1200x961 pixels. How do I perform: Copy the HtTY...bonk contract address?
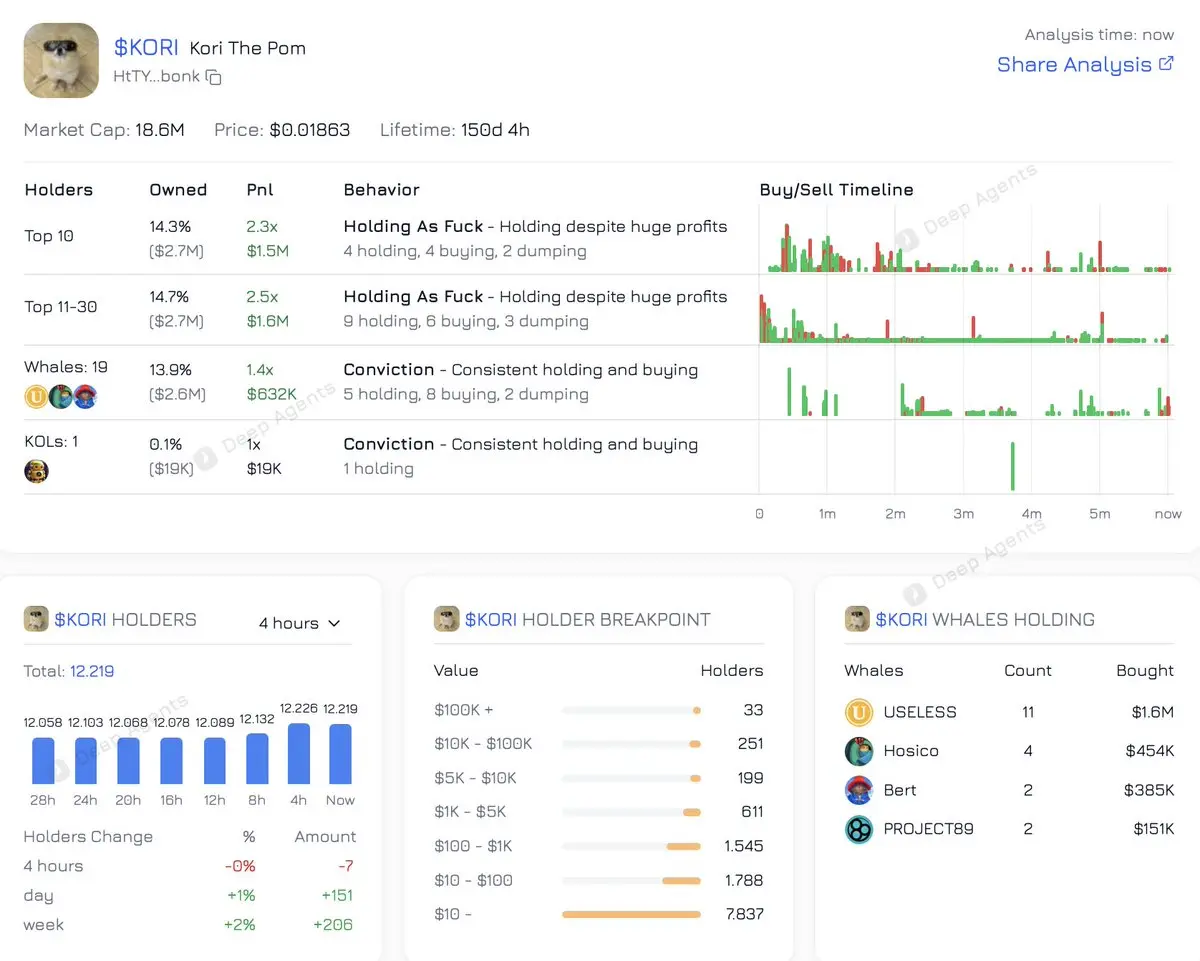pyautogui.click(x=214, y=77)
